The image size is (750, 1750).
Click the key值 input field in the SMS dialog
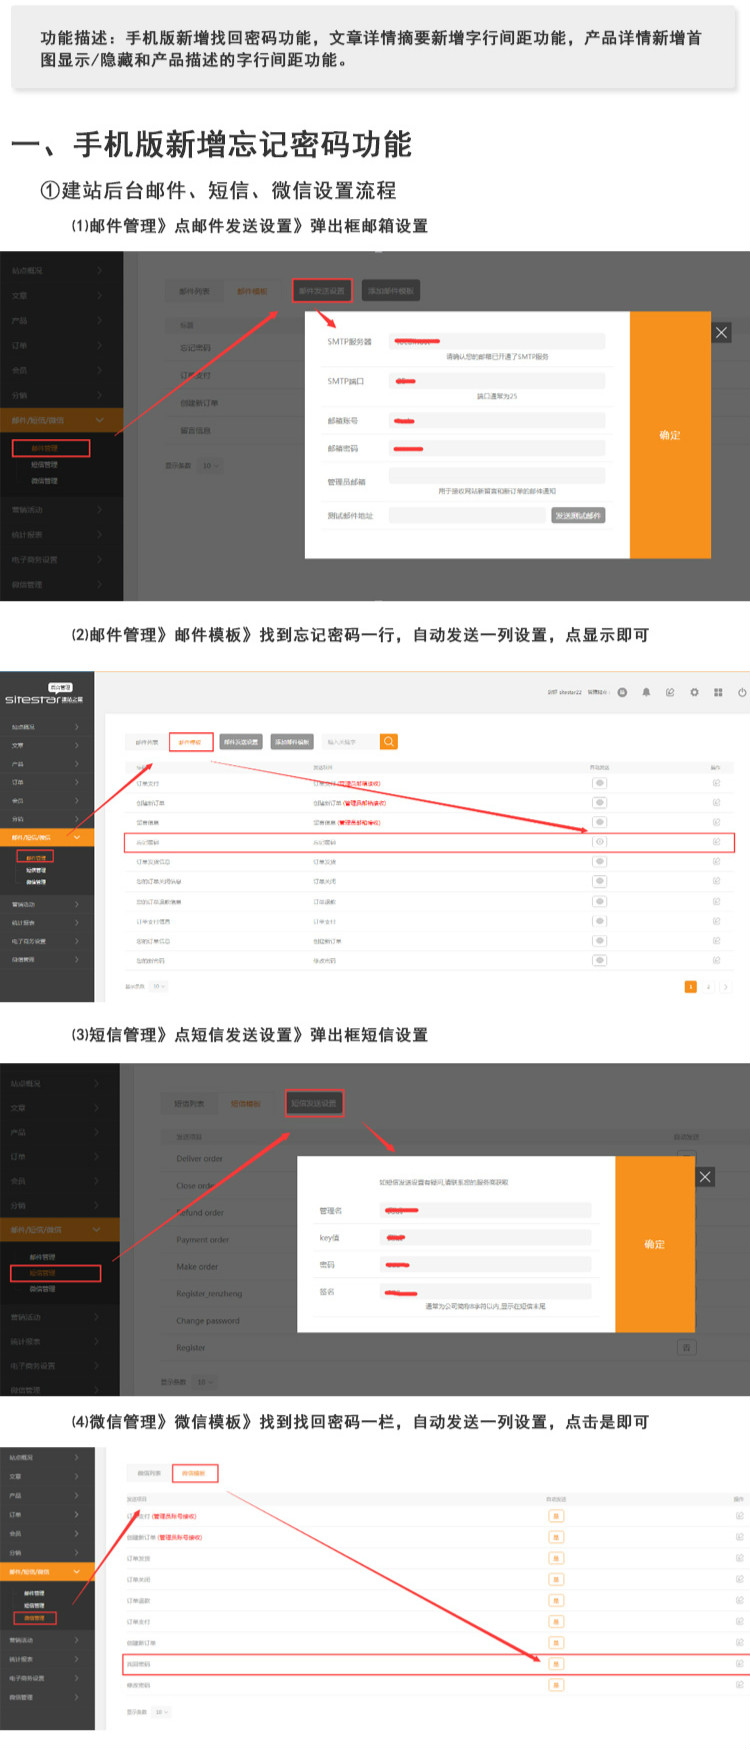click(x=487, y=1238)
